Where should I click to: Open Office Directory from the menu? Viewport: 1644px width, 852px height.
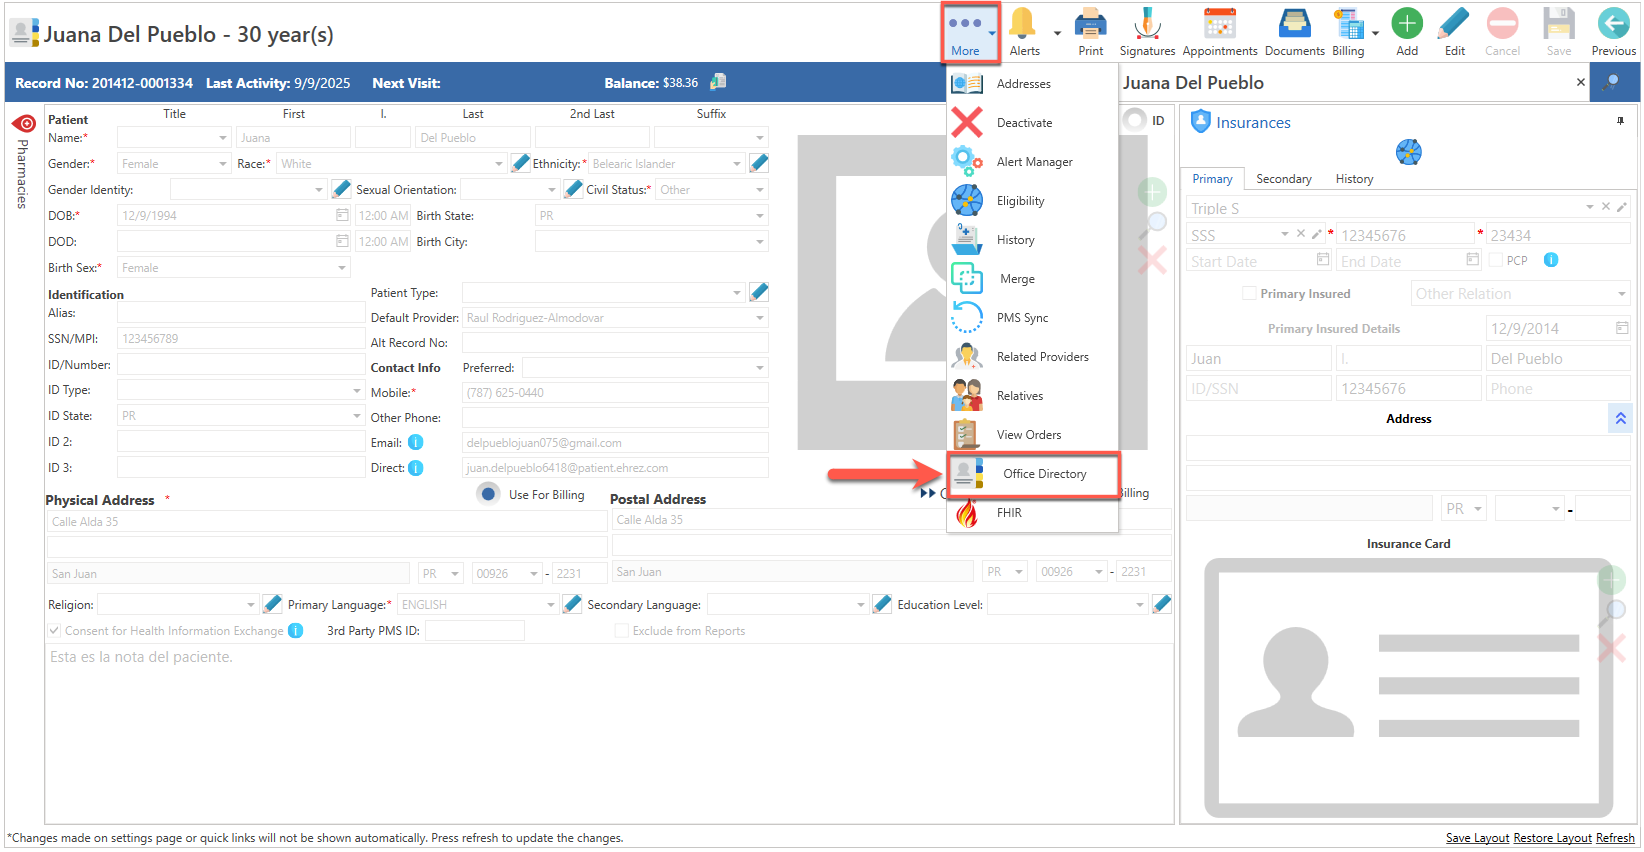pos(1032,474)
